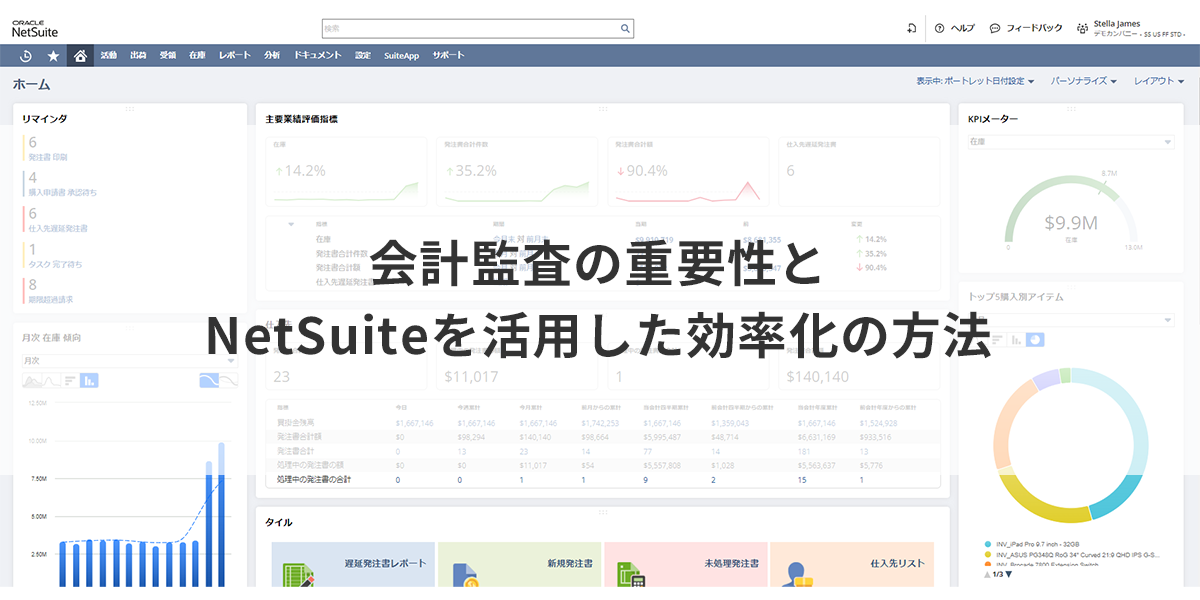Click the 未処理発注書 tile icon
The image size is (1200, 600).
[632, 576]
